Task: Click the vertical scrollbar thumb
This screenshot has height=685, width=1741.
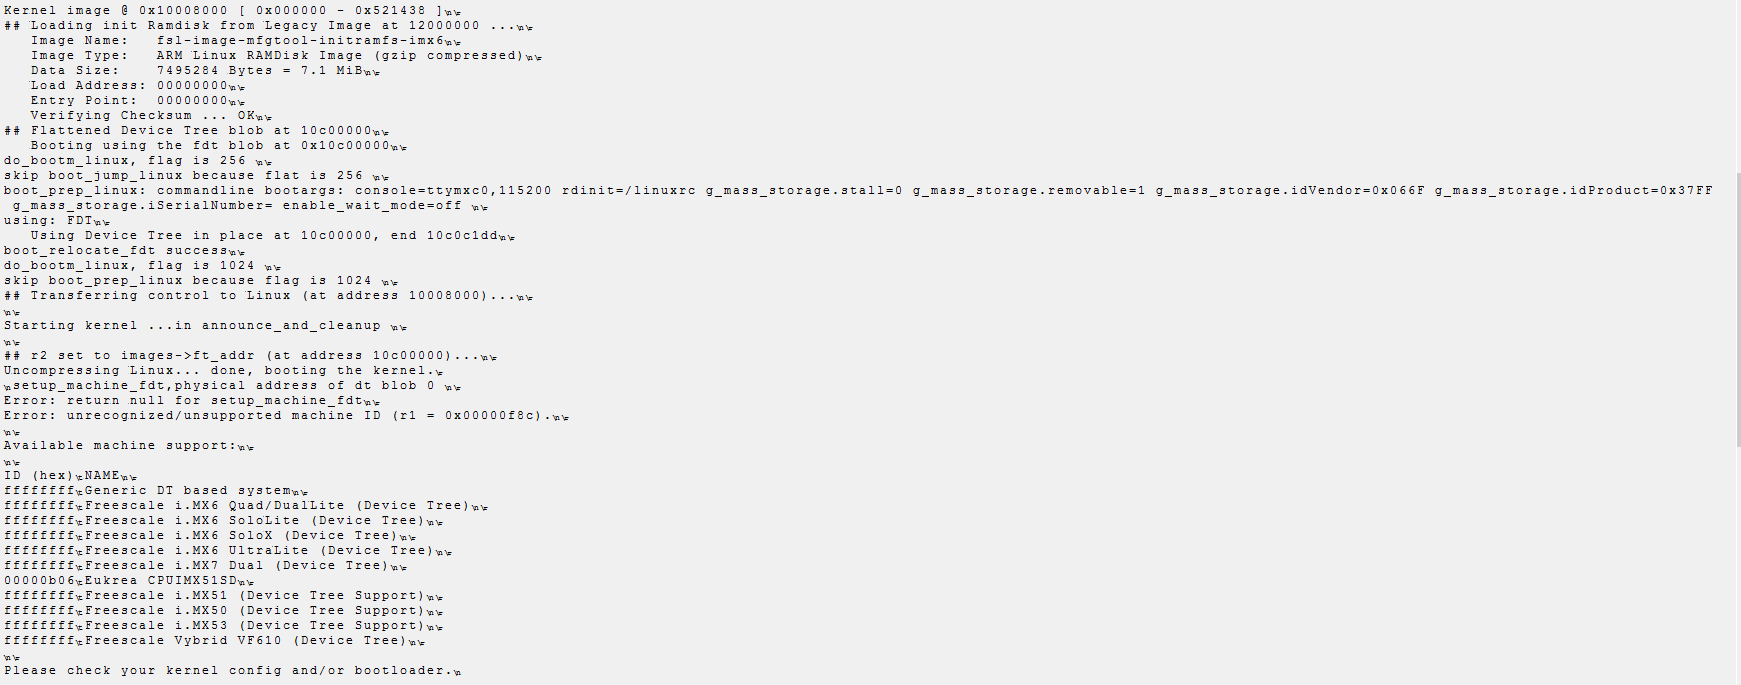Action: (x=1737, y=310)
